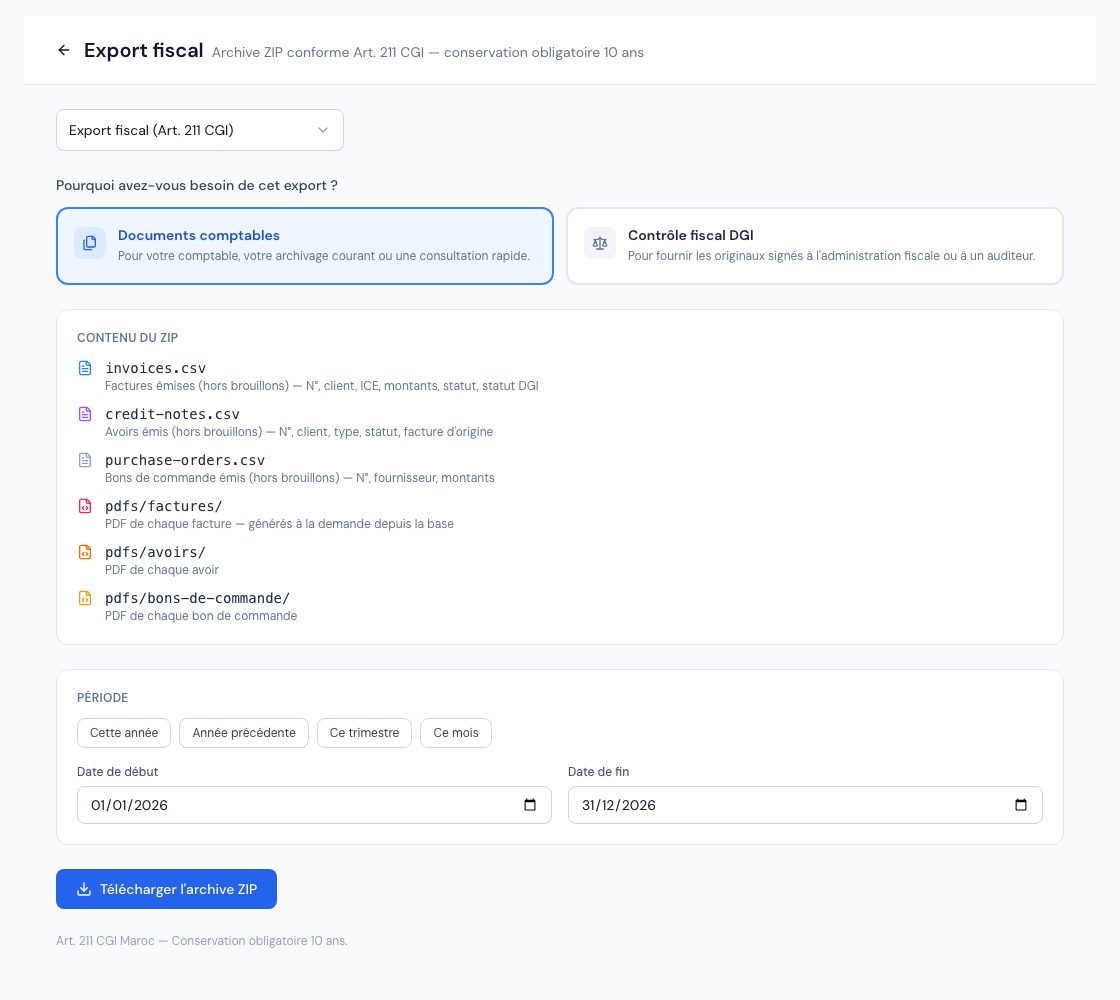Screen dimensions: 1120x1000
Task: Click the Export fiscal page title
Action: [x=144, y=51]
